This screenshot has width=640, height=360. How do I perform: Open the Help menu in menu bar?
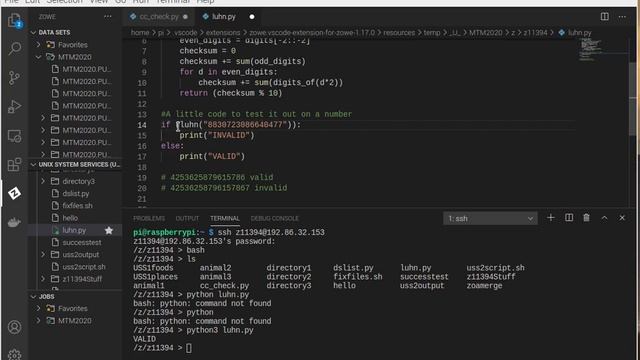[205, 2]
